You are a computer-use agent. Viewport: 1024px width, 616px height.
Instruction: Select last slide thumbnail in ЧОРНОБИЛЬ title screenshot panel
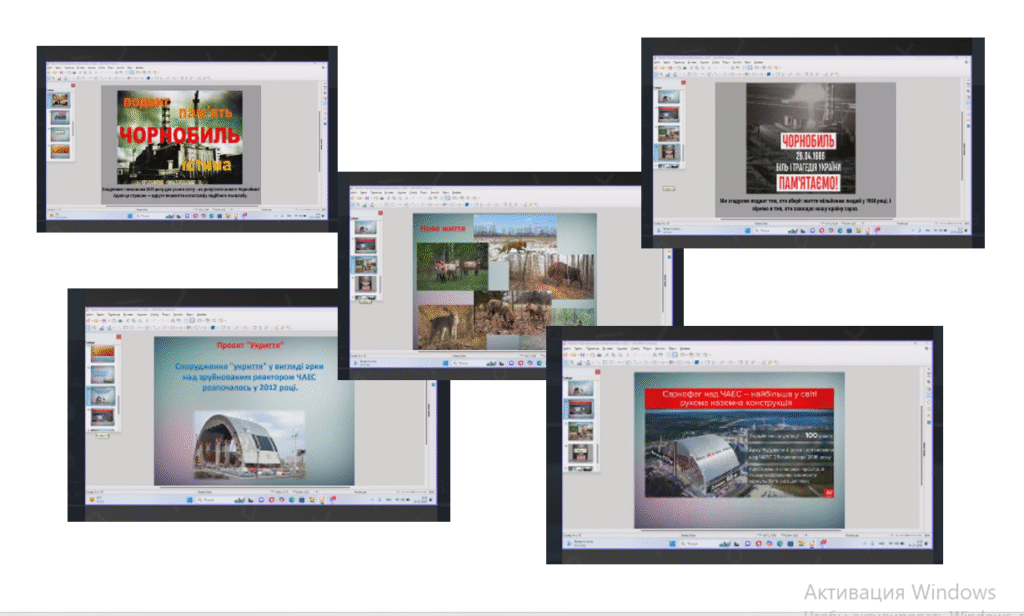click(61, 151)
